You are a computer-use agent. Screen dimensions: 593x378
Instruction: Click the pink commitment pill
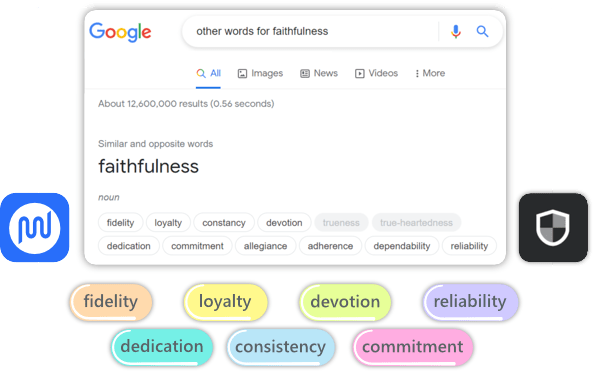coord(413,347)
